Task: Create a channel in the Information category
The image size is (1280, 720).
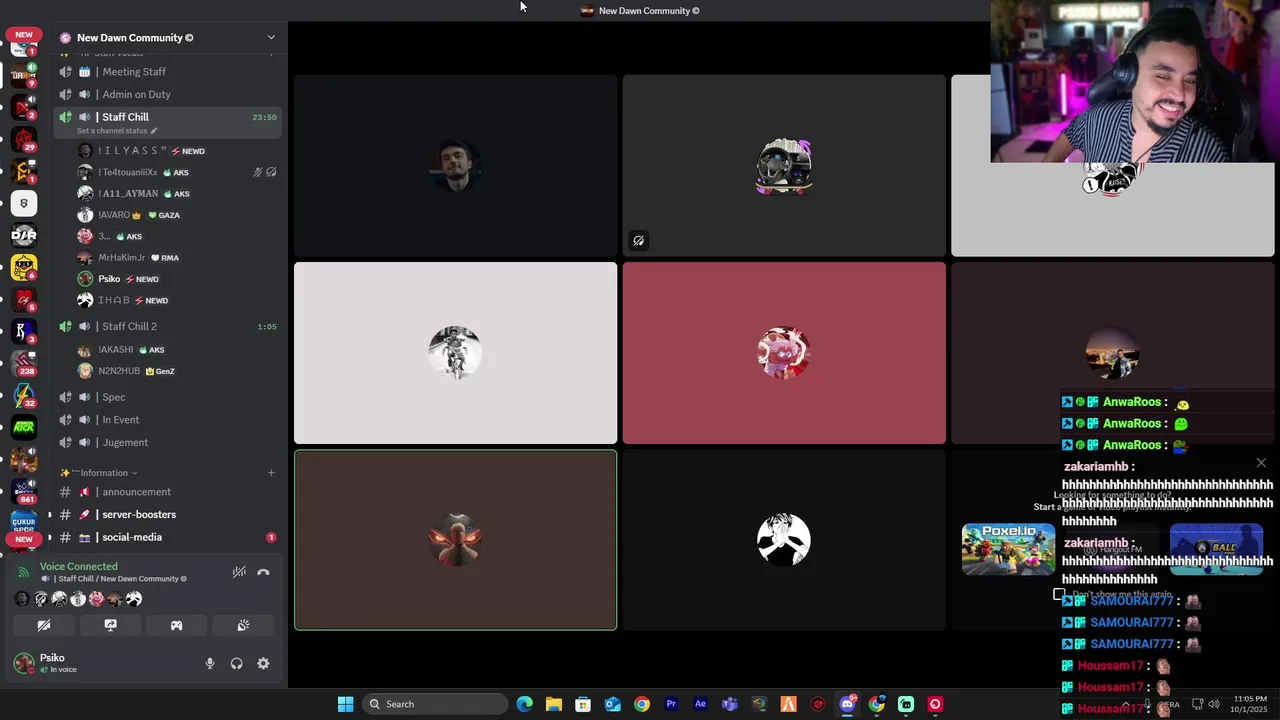Action: (271, 473)
